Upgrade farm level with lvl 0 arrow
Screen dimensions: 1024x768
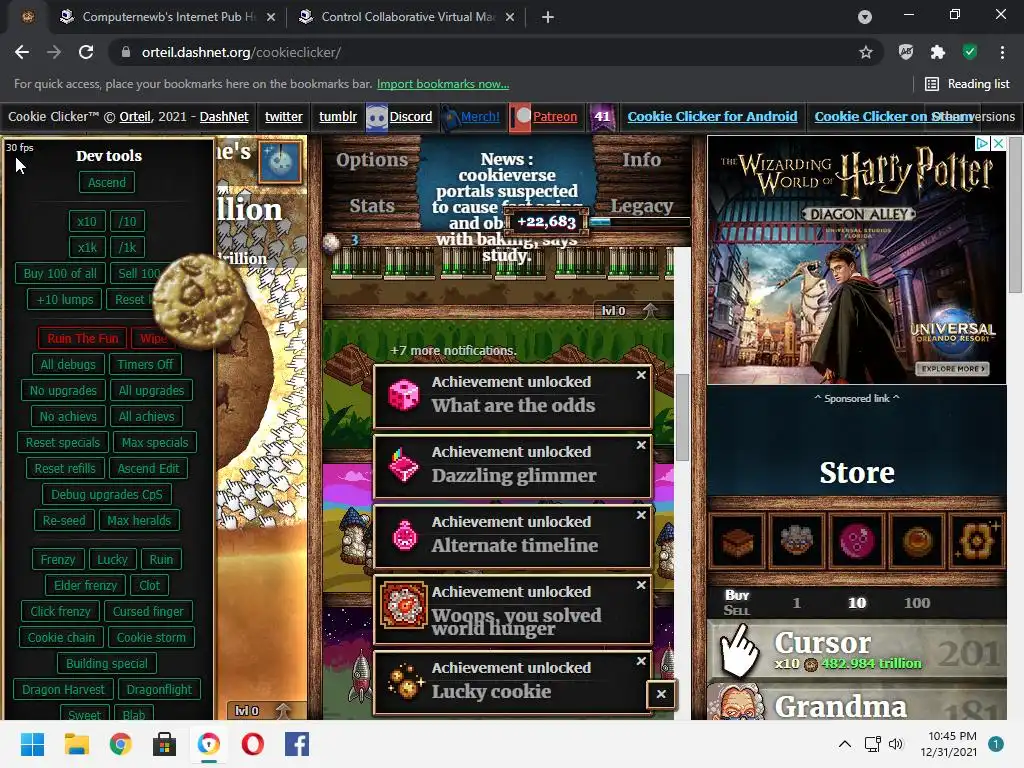649,311
